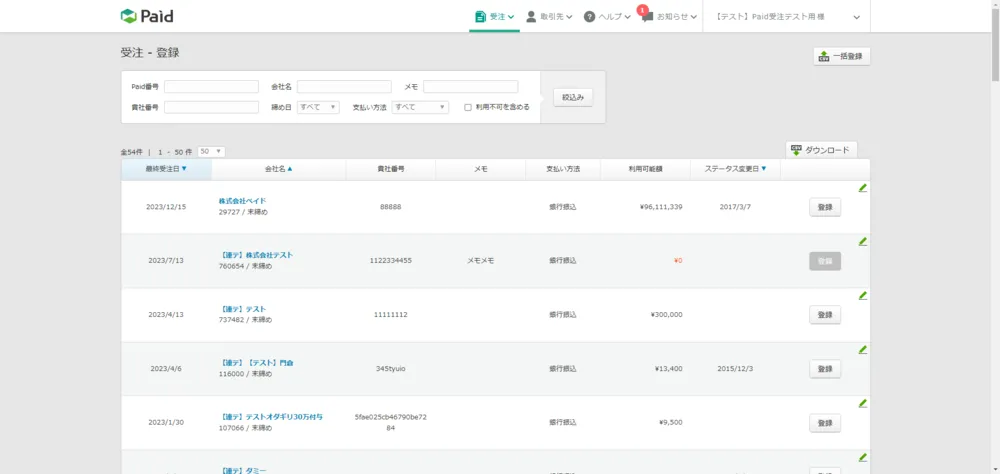Edit the 株式会社ペイド row with pencil icon
This screenshot has width=1000, height=474.
pyautogui.click(x=863, y=188)
